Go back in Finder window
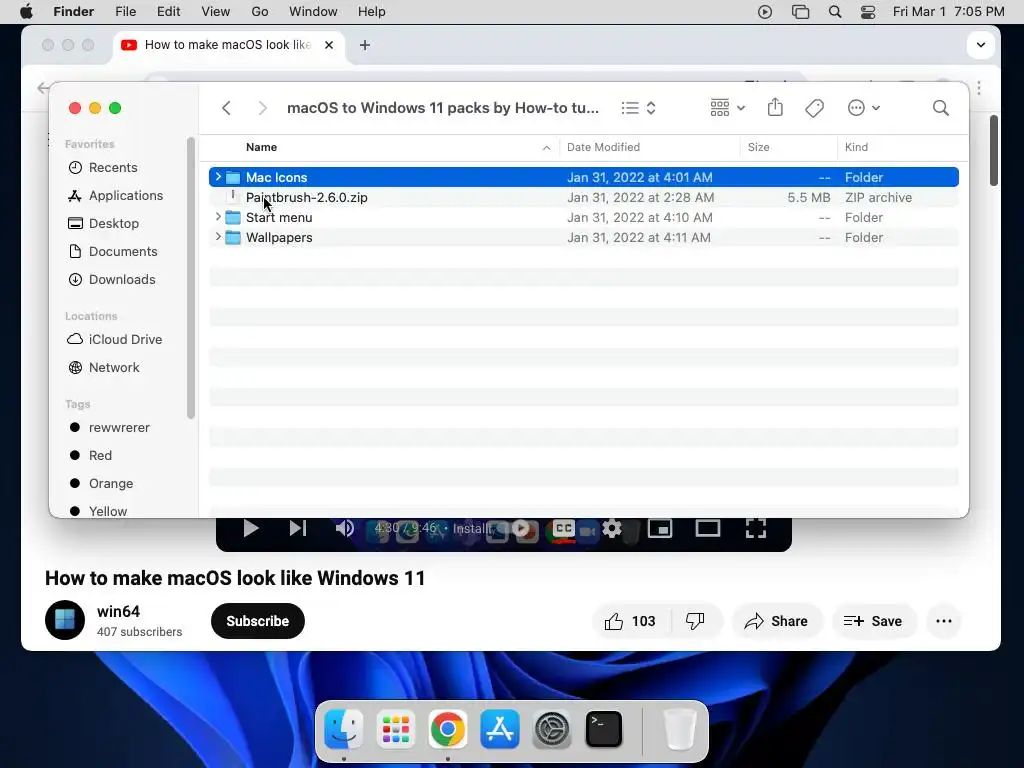1024x768 pixels. [x=227, y=108]
